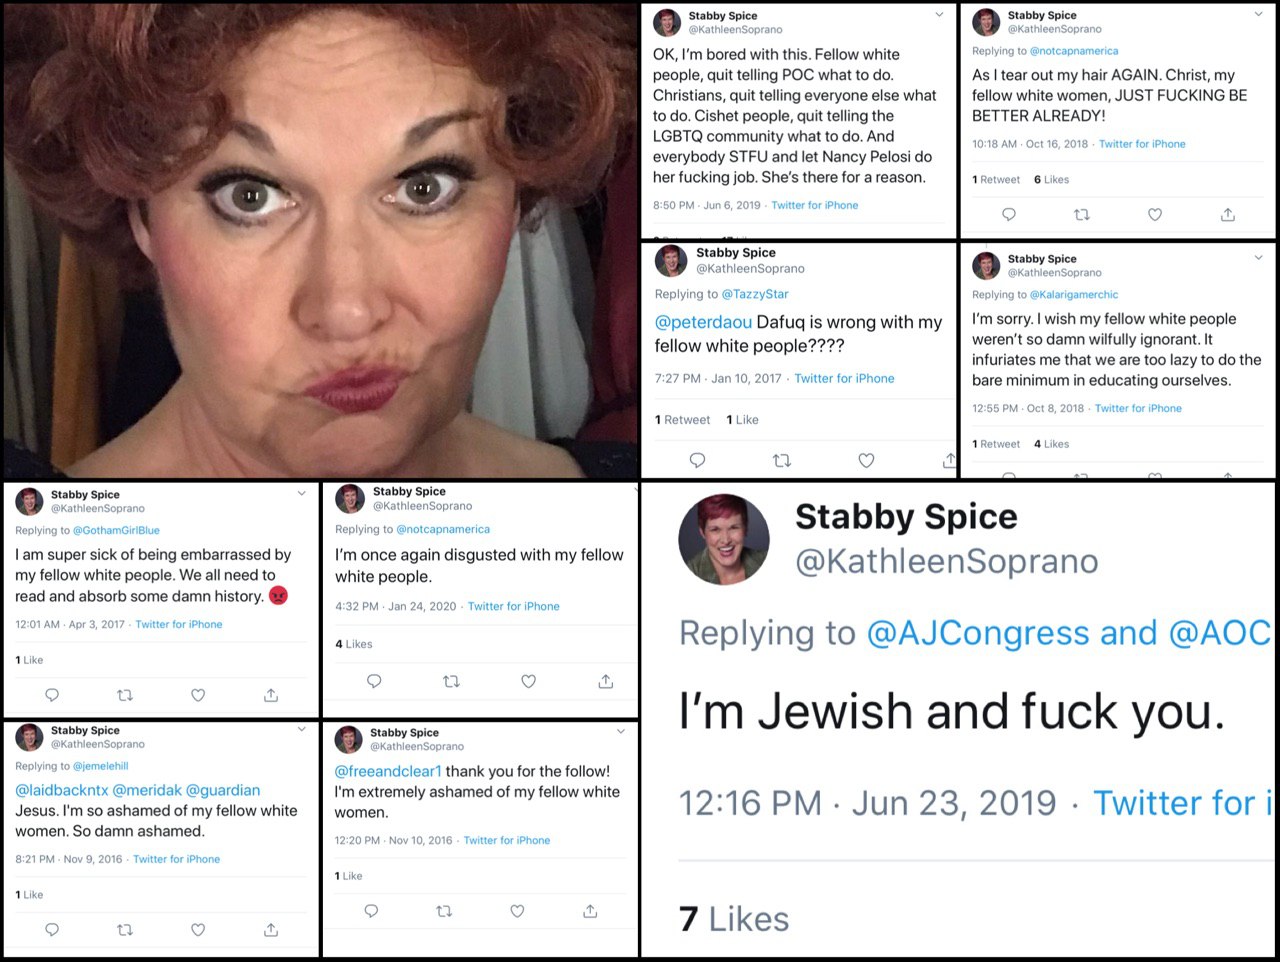
Task: Share the Apr 3, 2017 tweet via share icon
Action: coord(271,694)
